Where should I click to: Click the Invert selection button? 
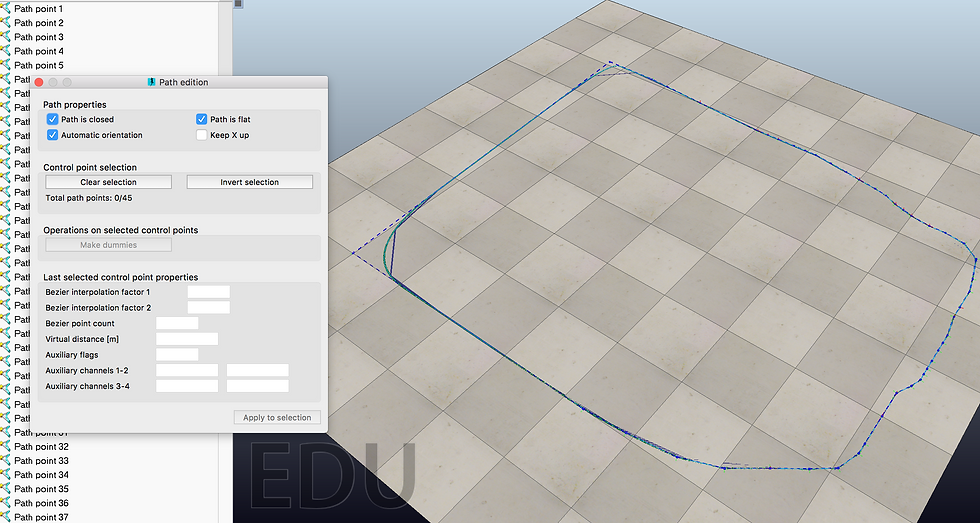249,182
